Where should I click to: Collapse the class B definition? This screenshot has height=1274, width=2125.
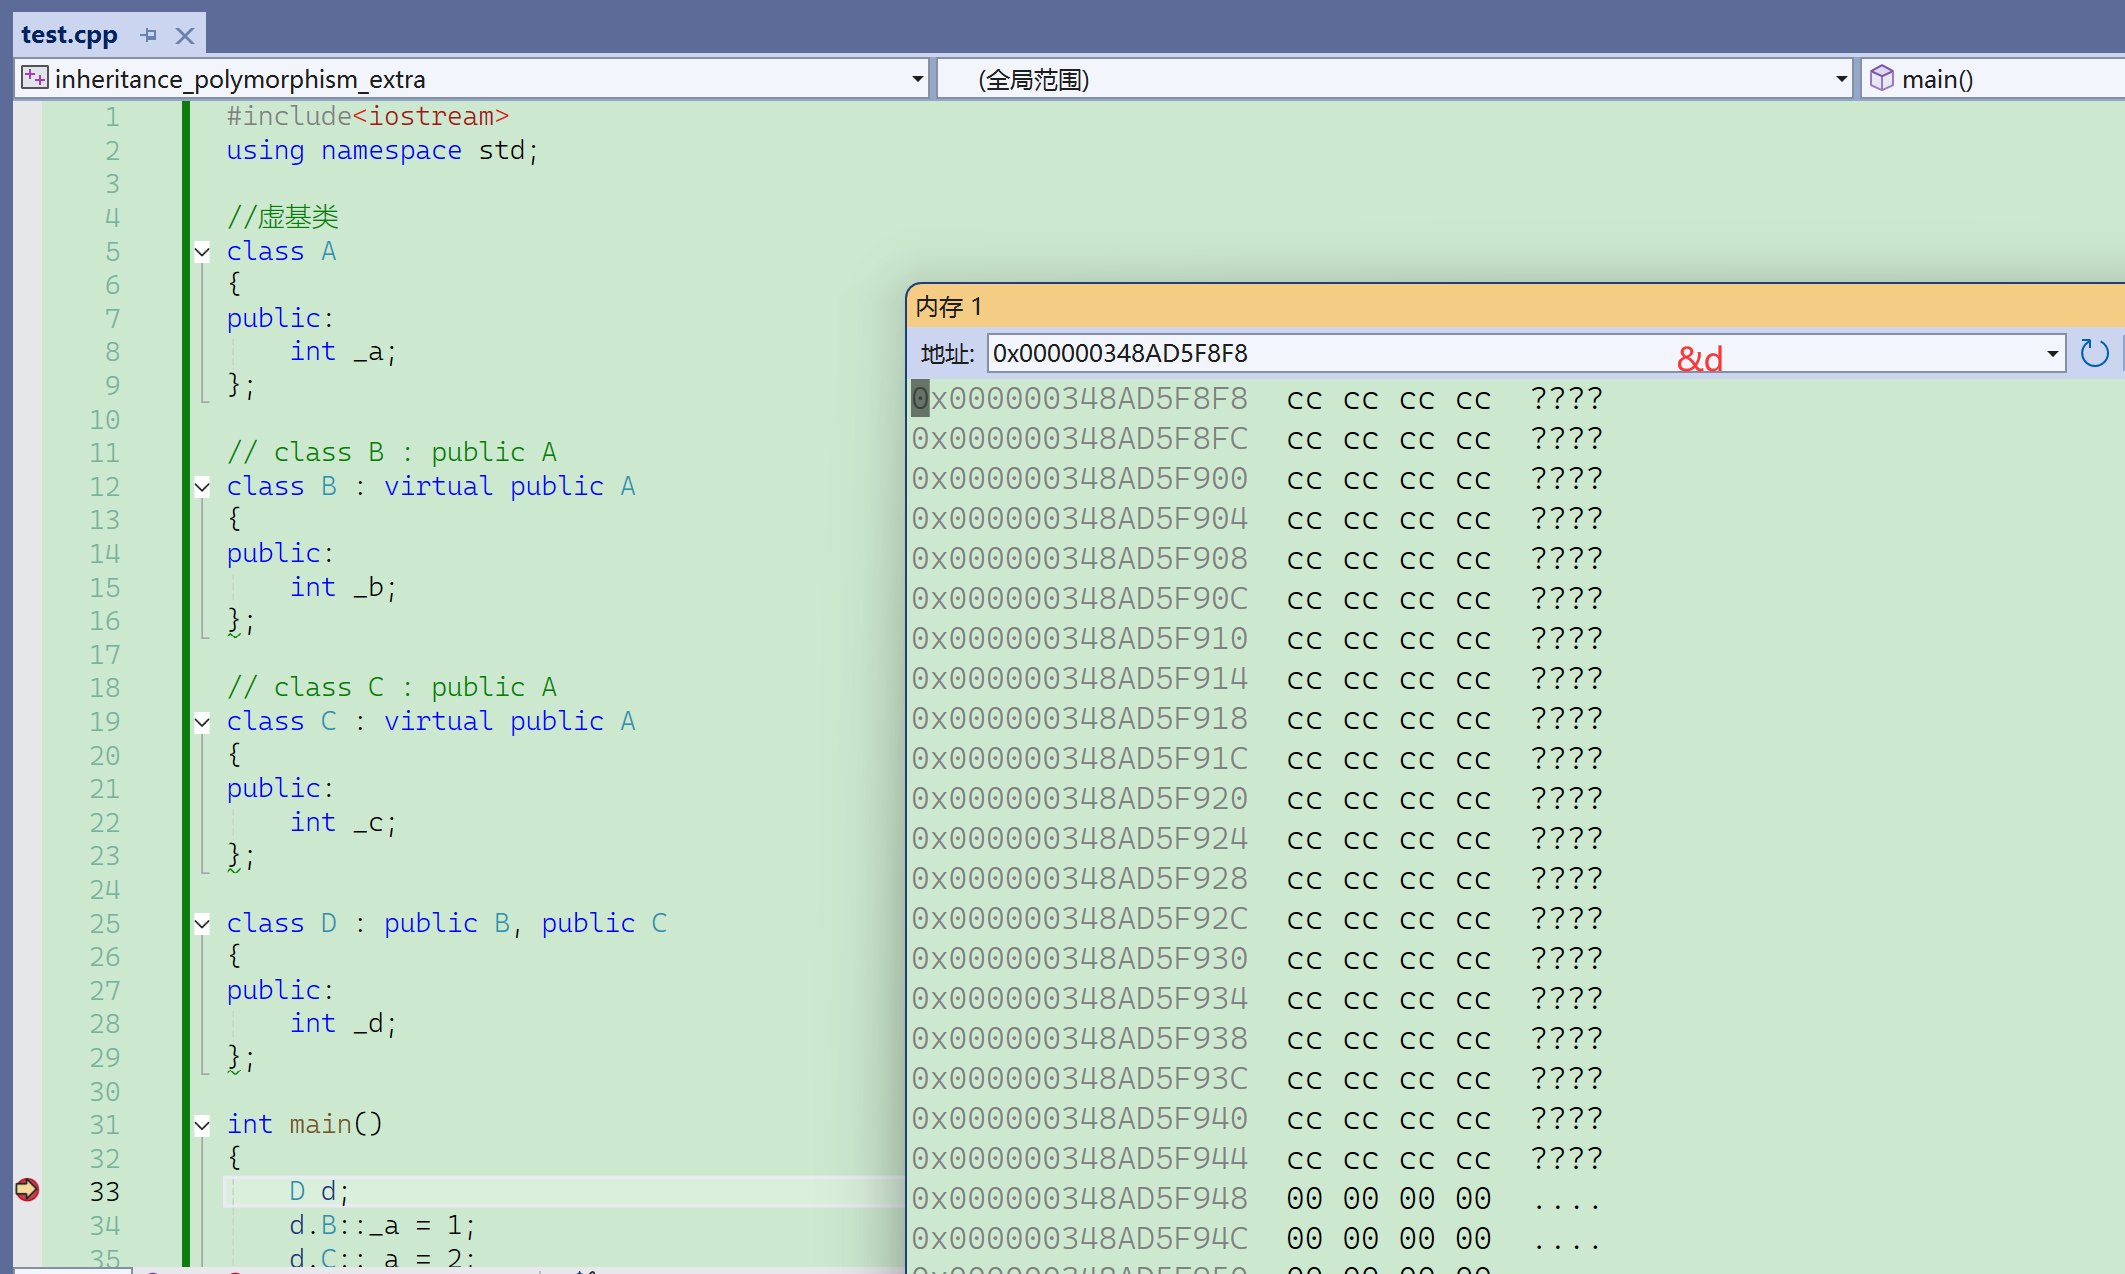pos(202,487)
